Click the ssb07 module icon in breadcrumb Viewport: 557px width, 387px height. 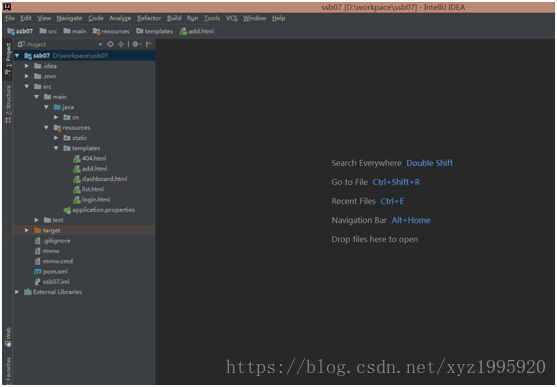coord(11,31)
